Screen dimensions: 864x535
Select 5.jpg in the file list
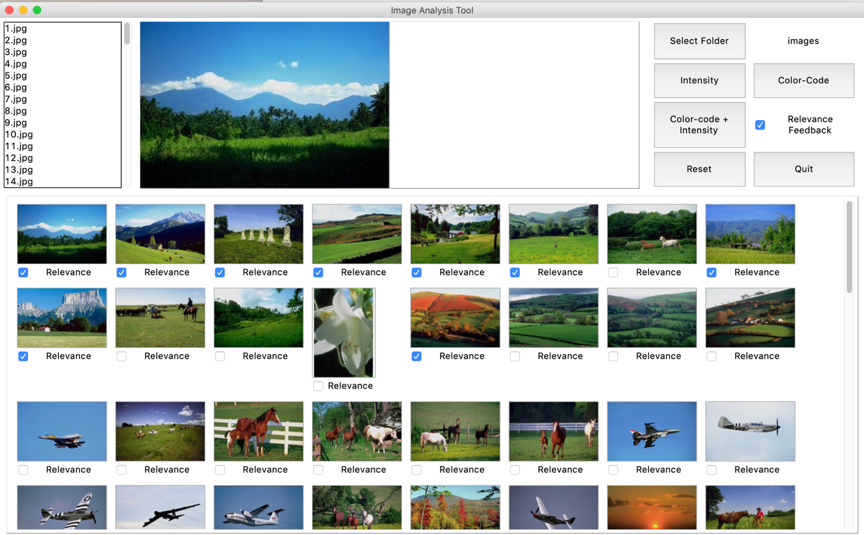62,75
